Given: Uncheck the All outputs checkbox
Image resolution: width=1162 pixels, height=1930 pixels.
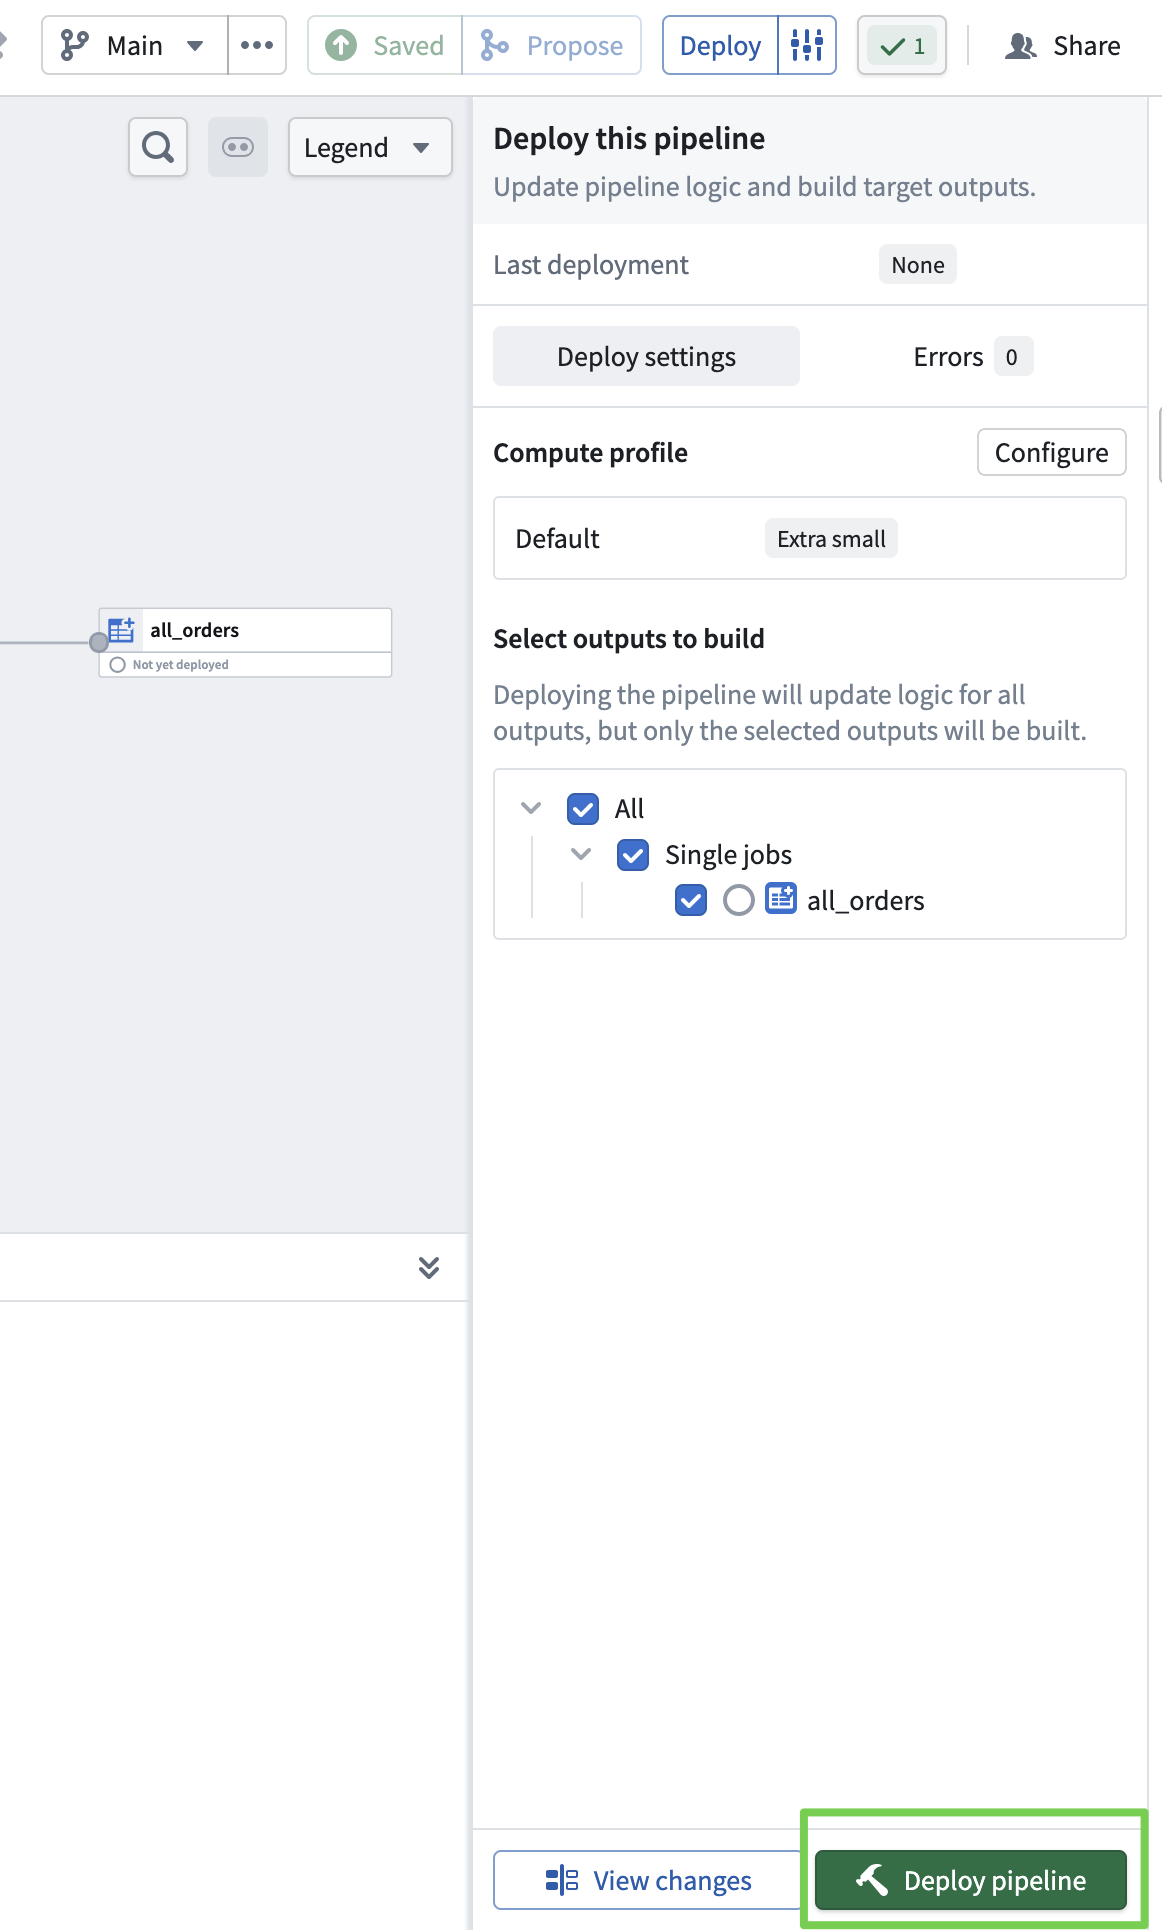Looking at the screenshot, I should pos(583,809).
